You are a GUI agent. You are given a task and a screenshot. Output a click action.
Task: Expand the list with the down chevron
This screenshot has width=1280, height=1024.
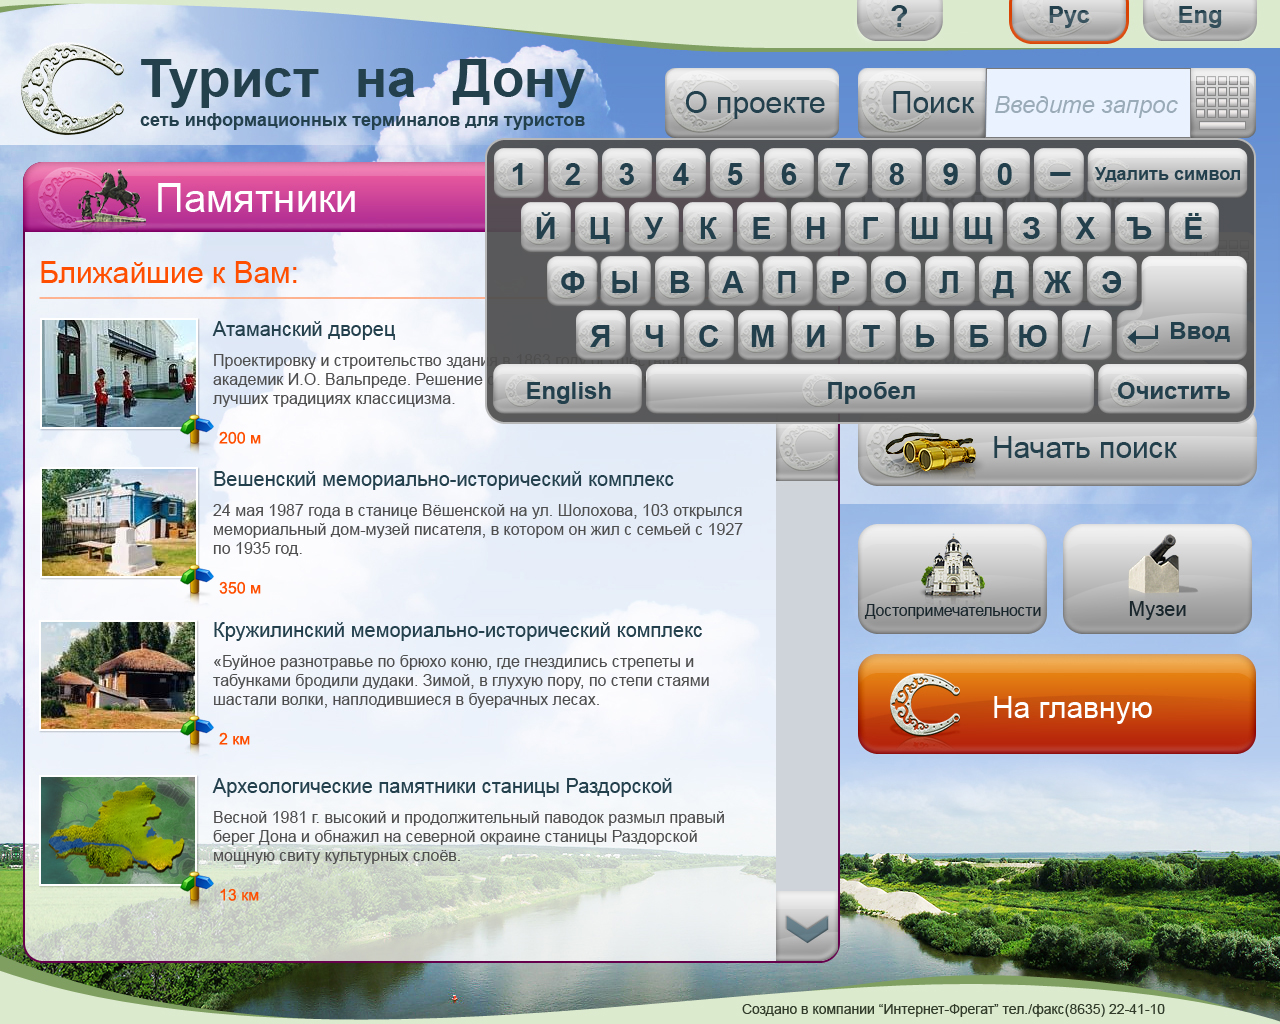(x=806, y=931)
